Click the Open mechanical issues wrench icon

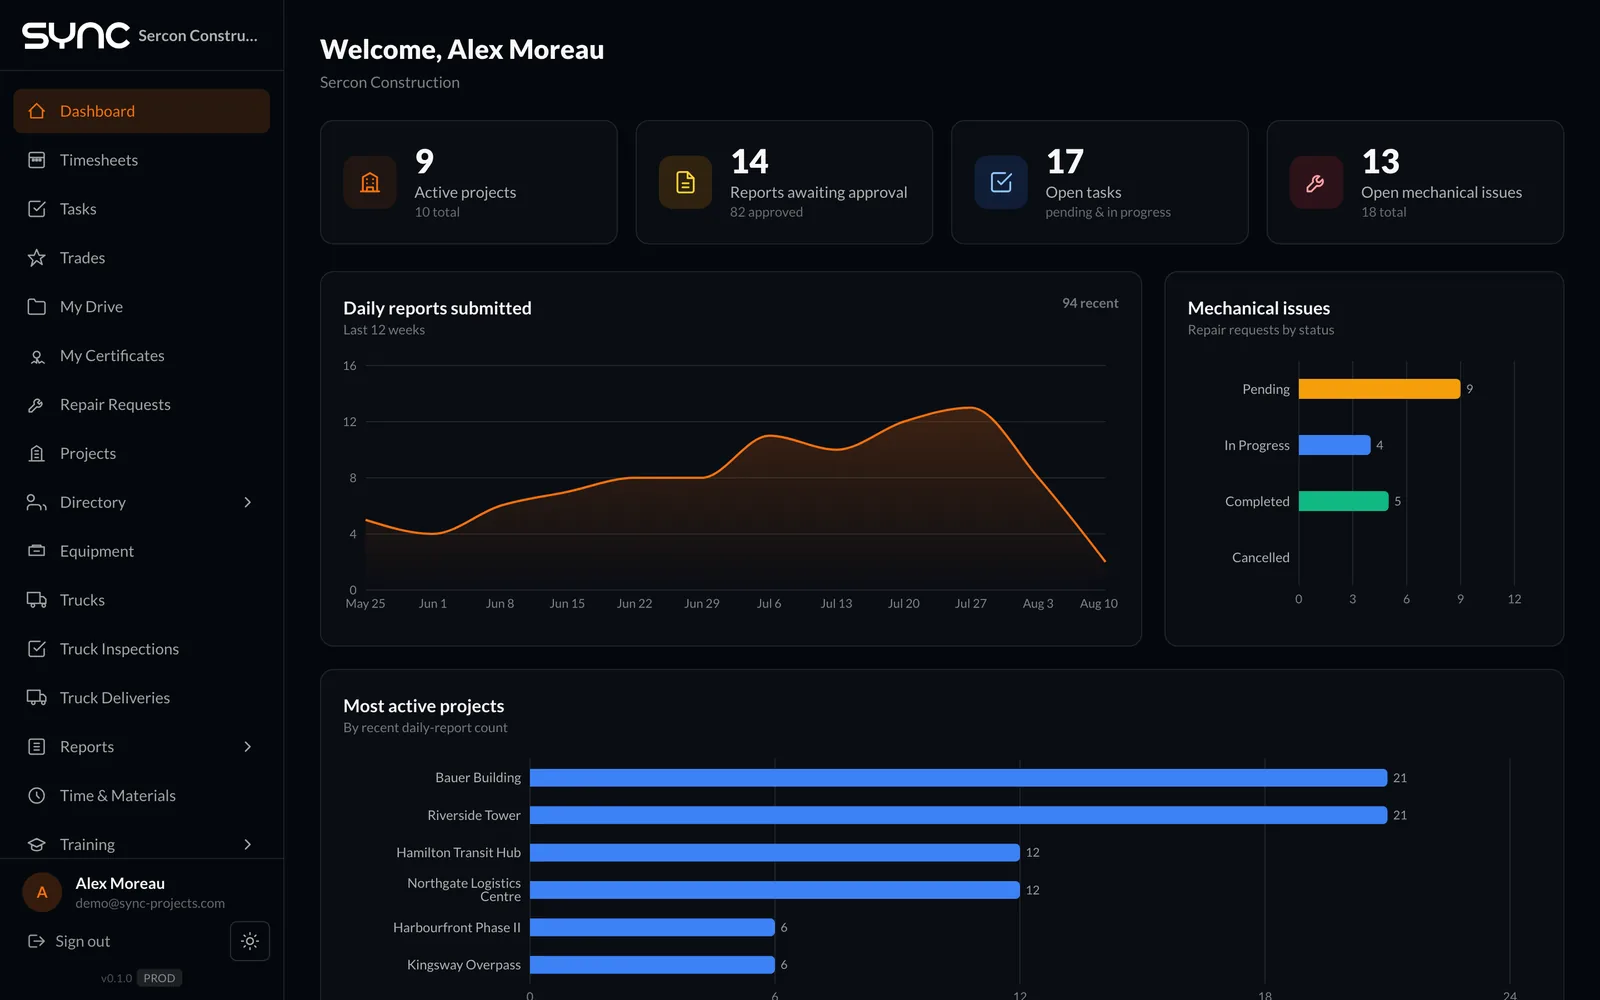click(x=1316, y=182)
